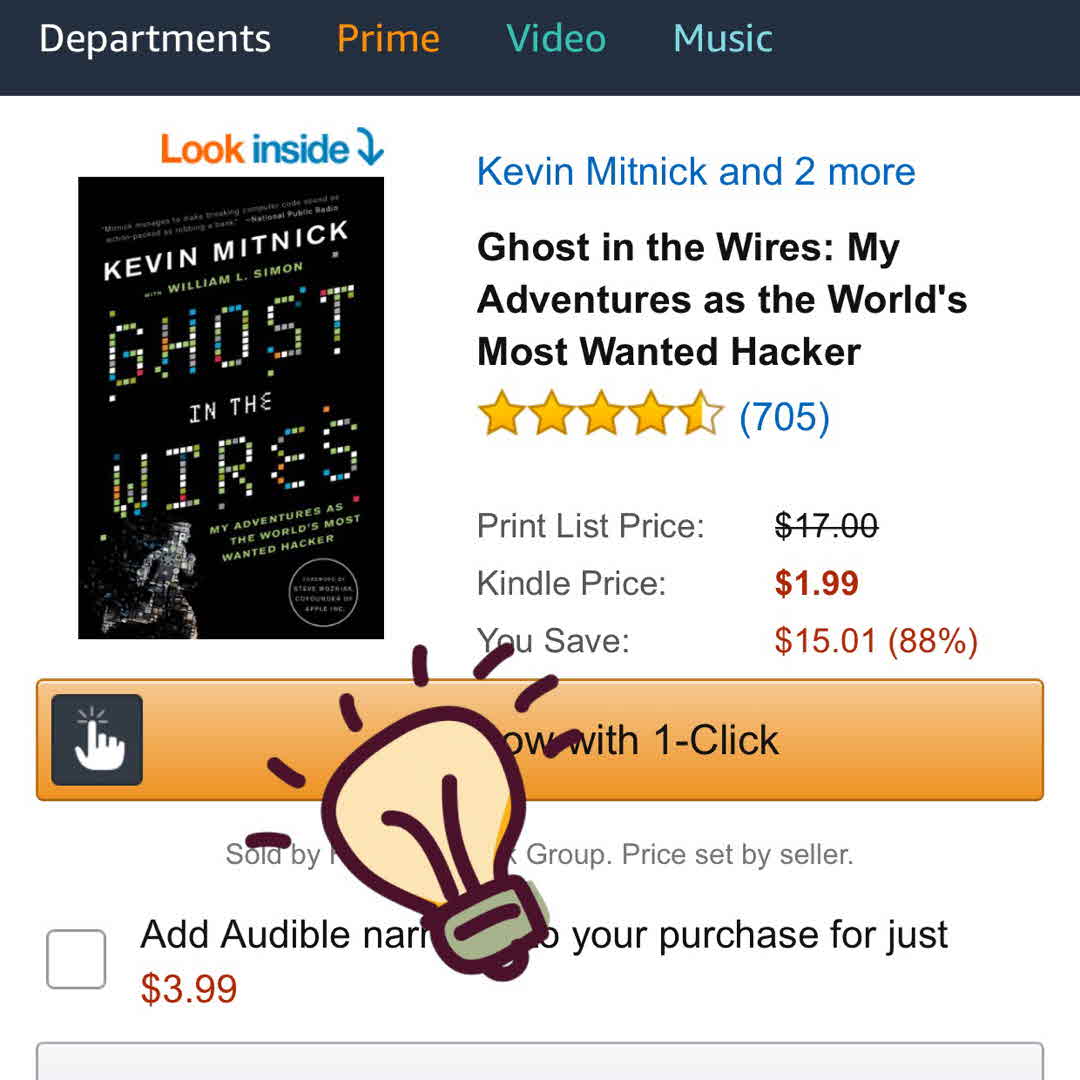Click the $1.99 Kindle price
This screenshot has width=1080, height=1080.
pos(816,583)
